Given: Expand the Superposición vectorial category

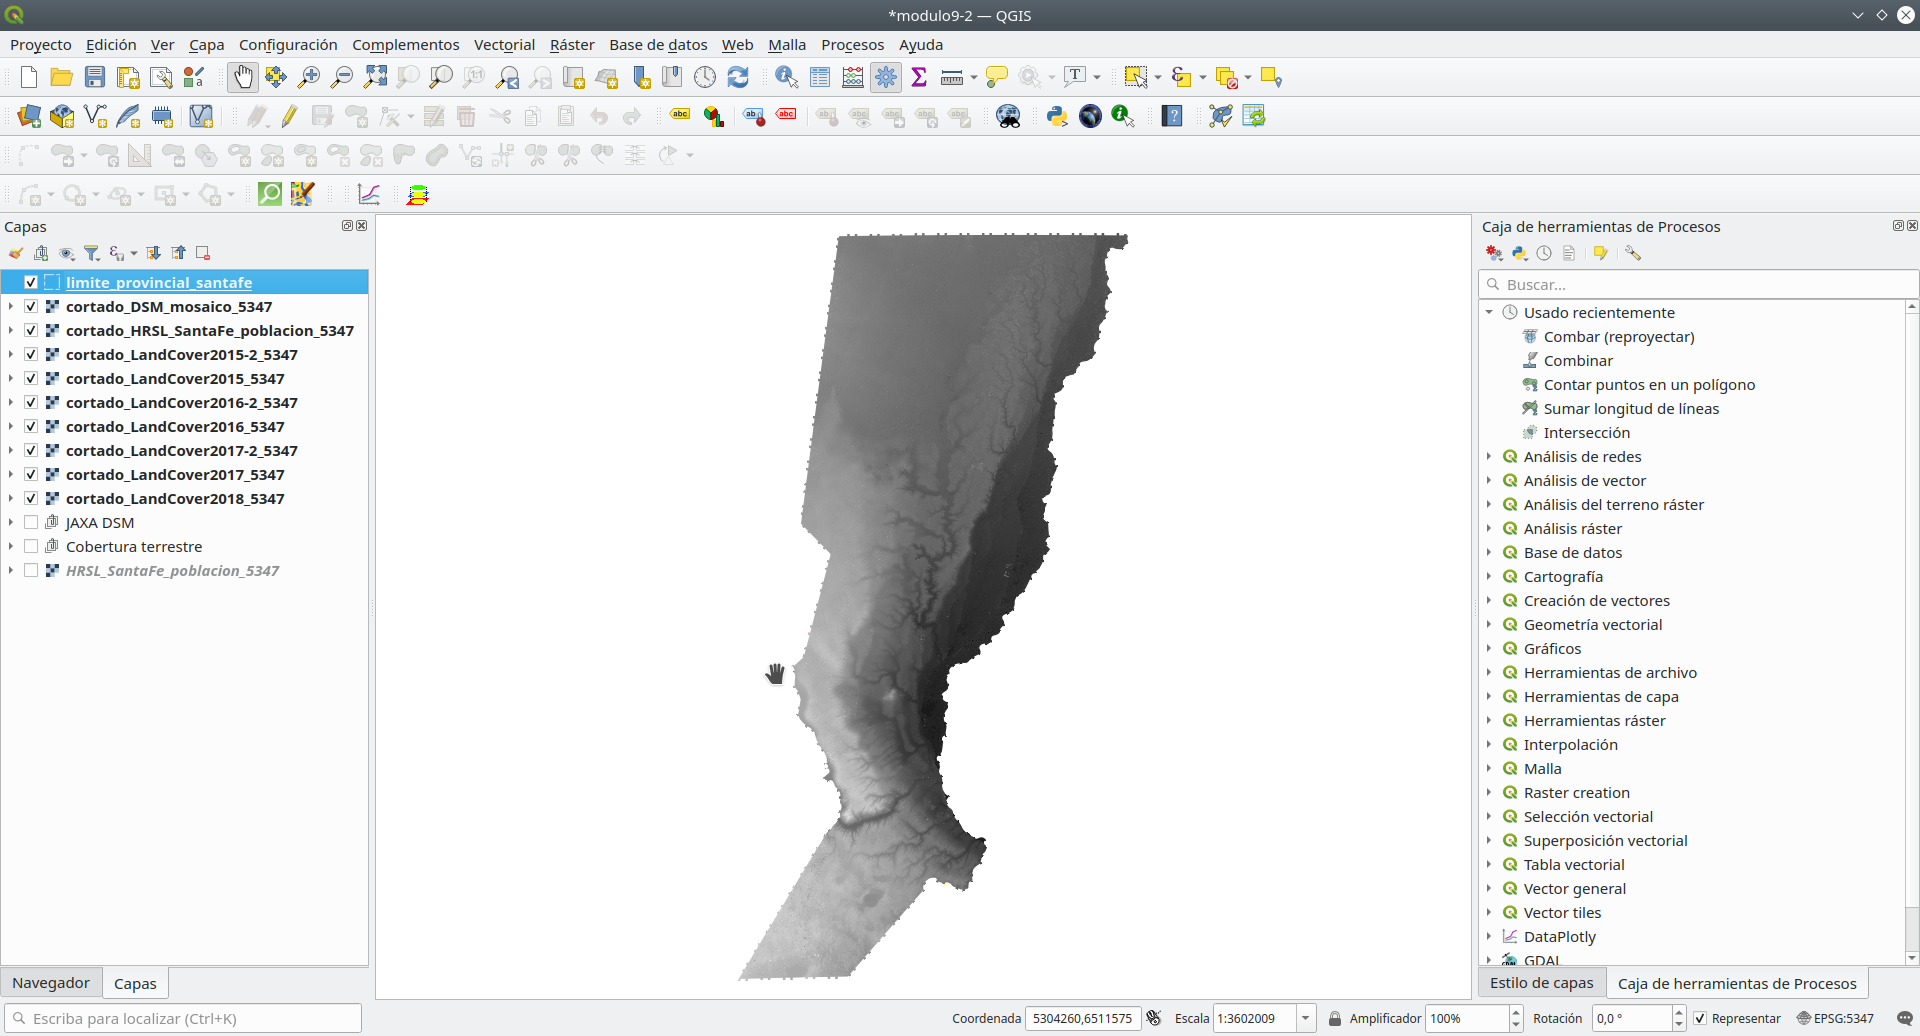Looking at the screenshot, I should 1489,840.
